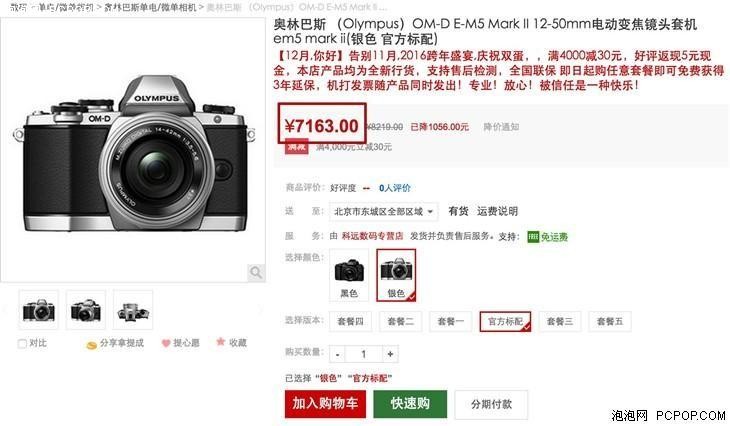Choose the 银色 silver color option
730x426 pixels.
pyautogui.click(x=396, y=275)
